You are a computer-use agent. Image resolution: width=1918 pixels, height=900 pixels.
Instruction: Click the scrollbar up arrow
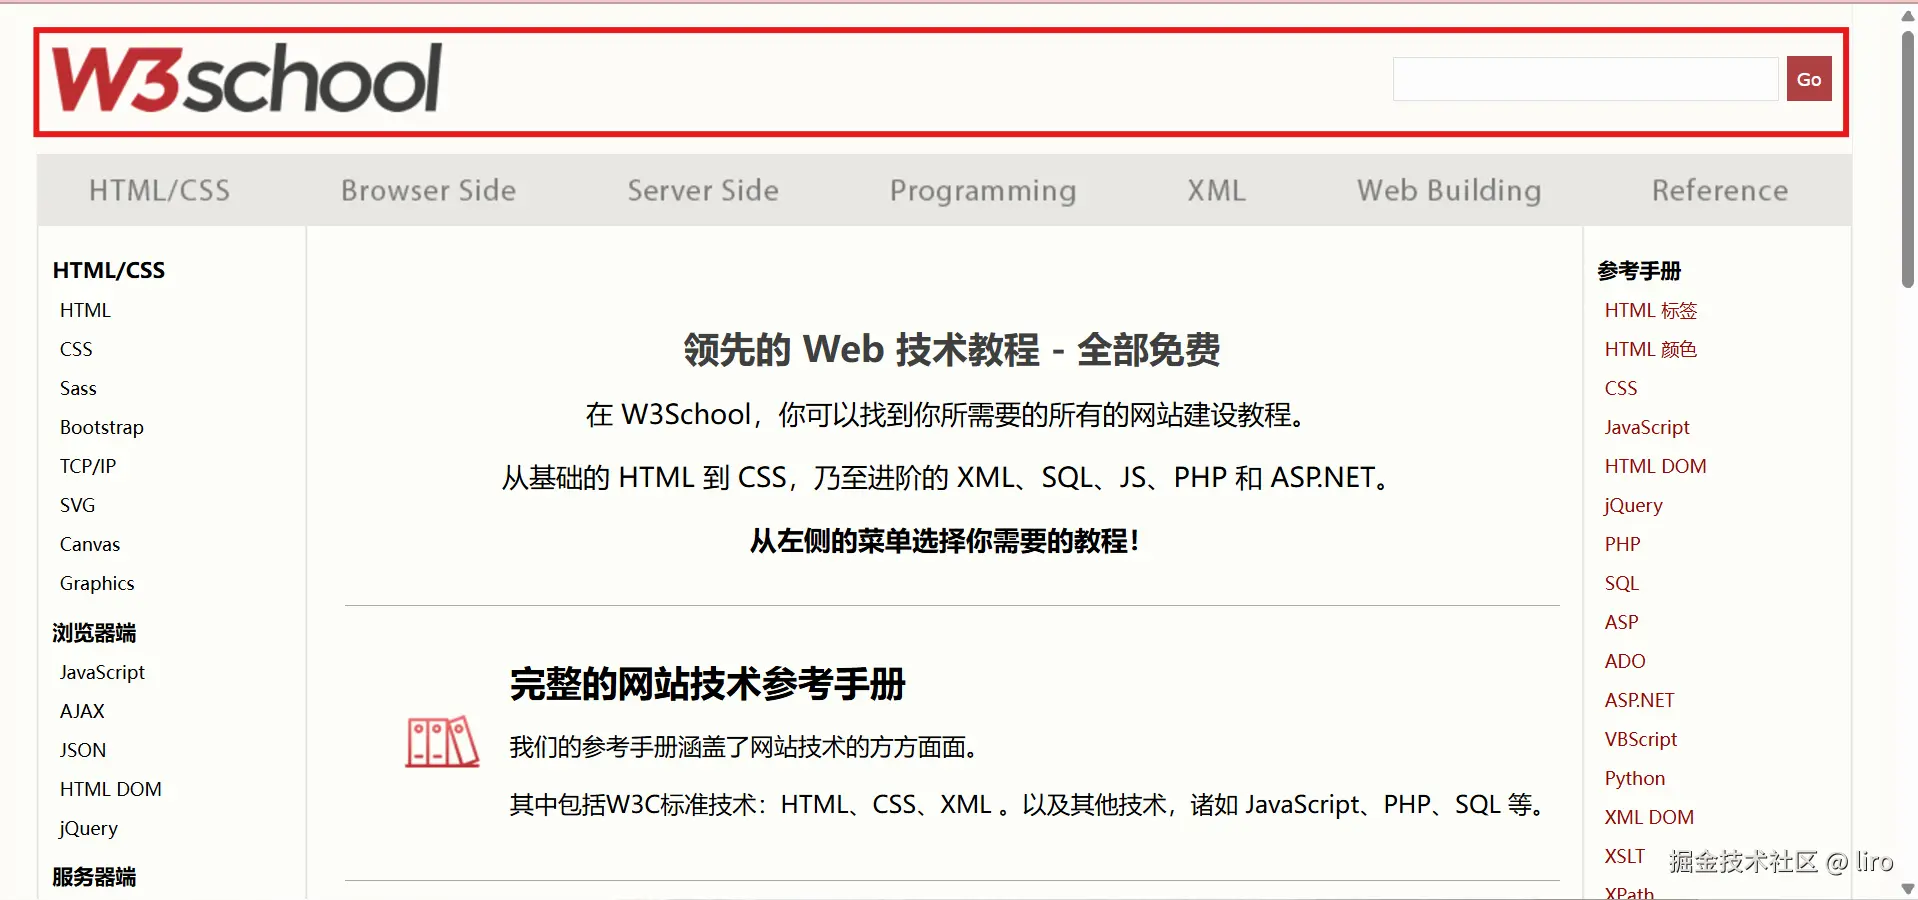(x=1908, y=15)
